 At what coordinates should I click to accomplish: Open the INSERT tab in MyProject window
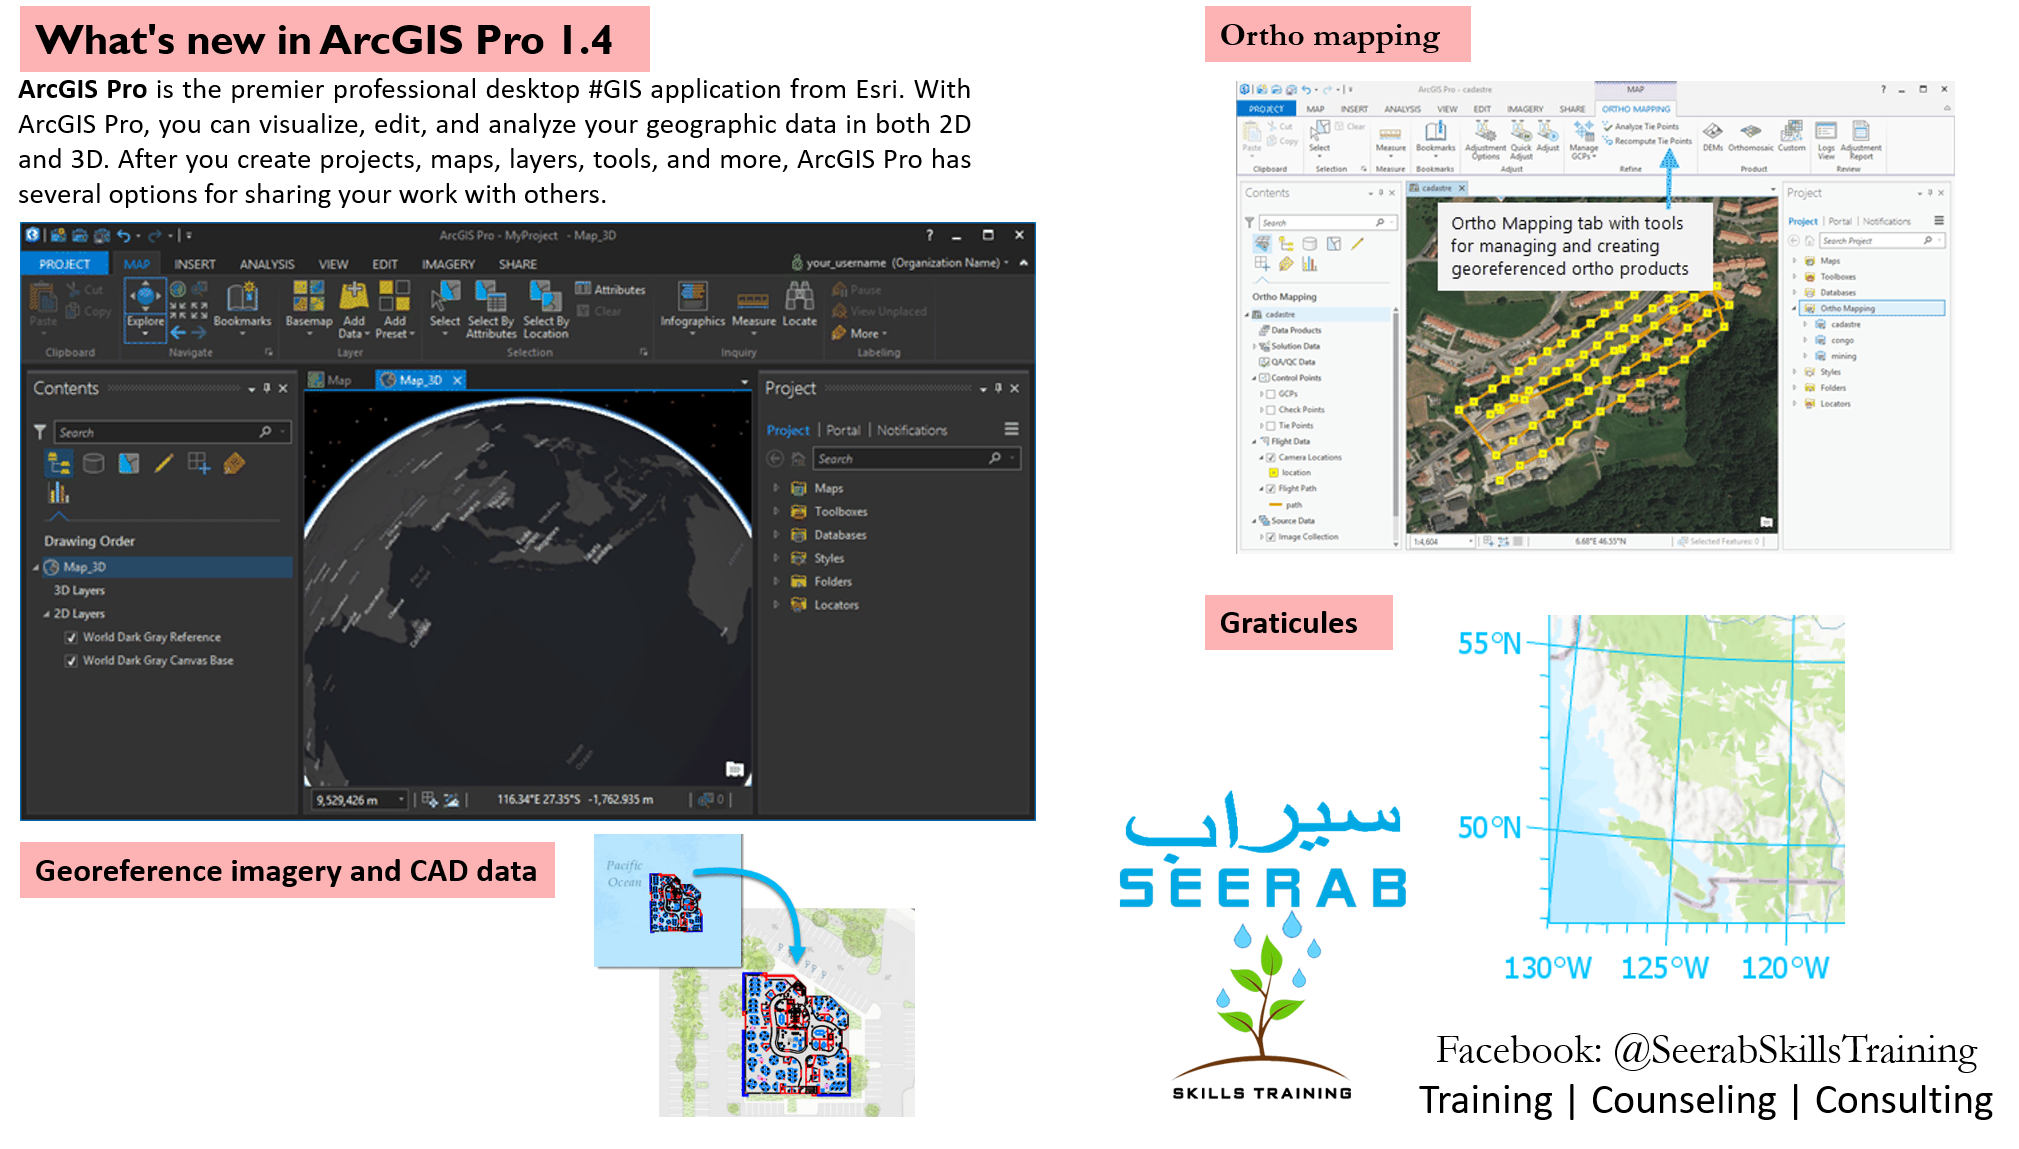coord(195,264)
